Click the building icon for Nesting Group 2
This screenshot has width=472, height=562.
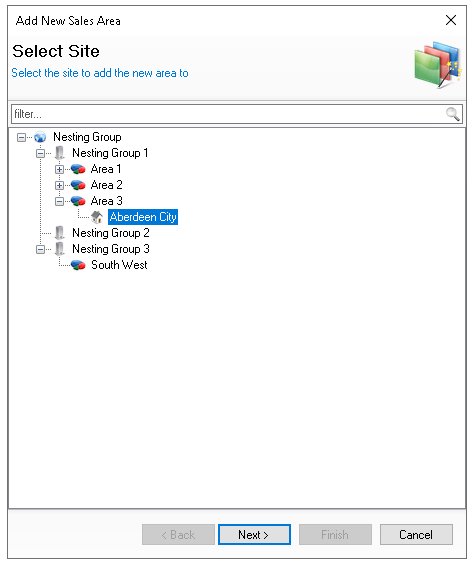coord(59,233)
